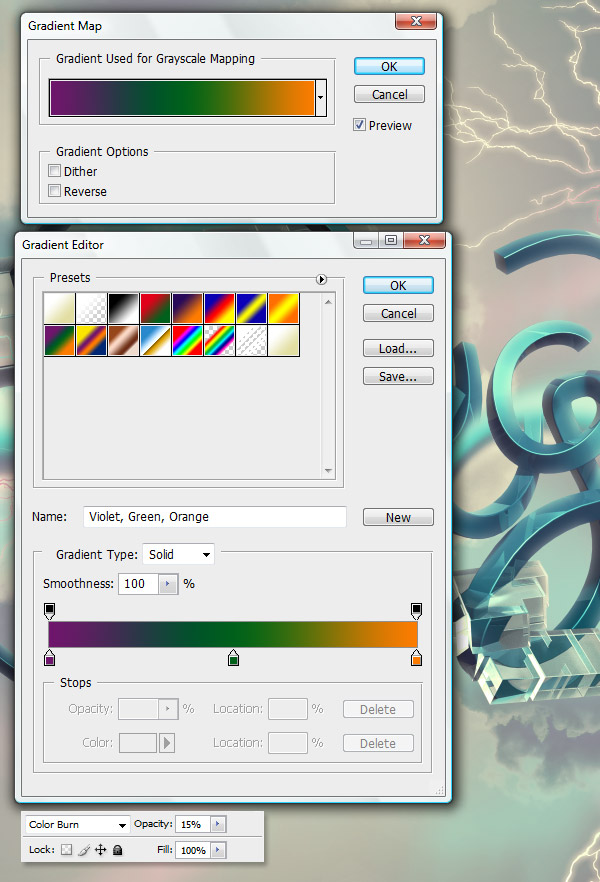Select the Transparent Stripes preset
The height and width of the screenshot is (882, 600).
click(252, 340)
